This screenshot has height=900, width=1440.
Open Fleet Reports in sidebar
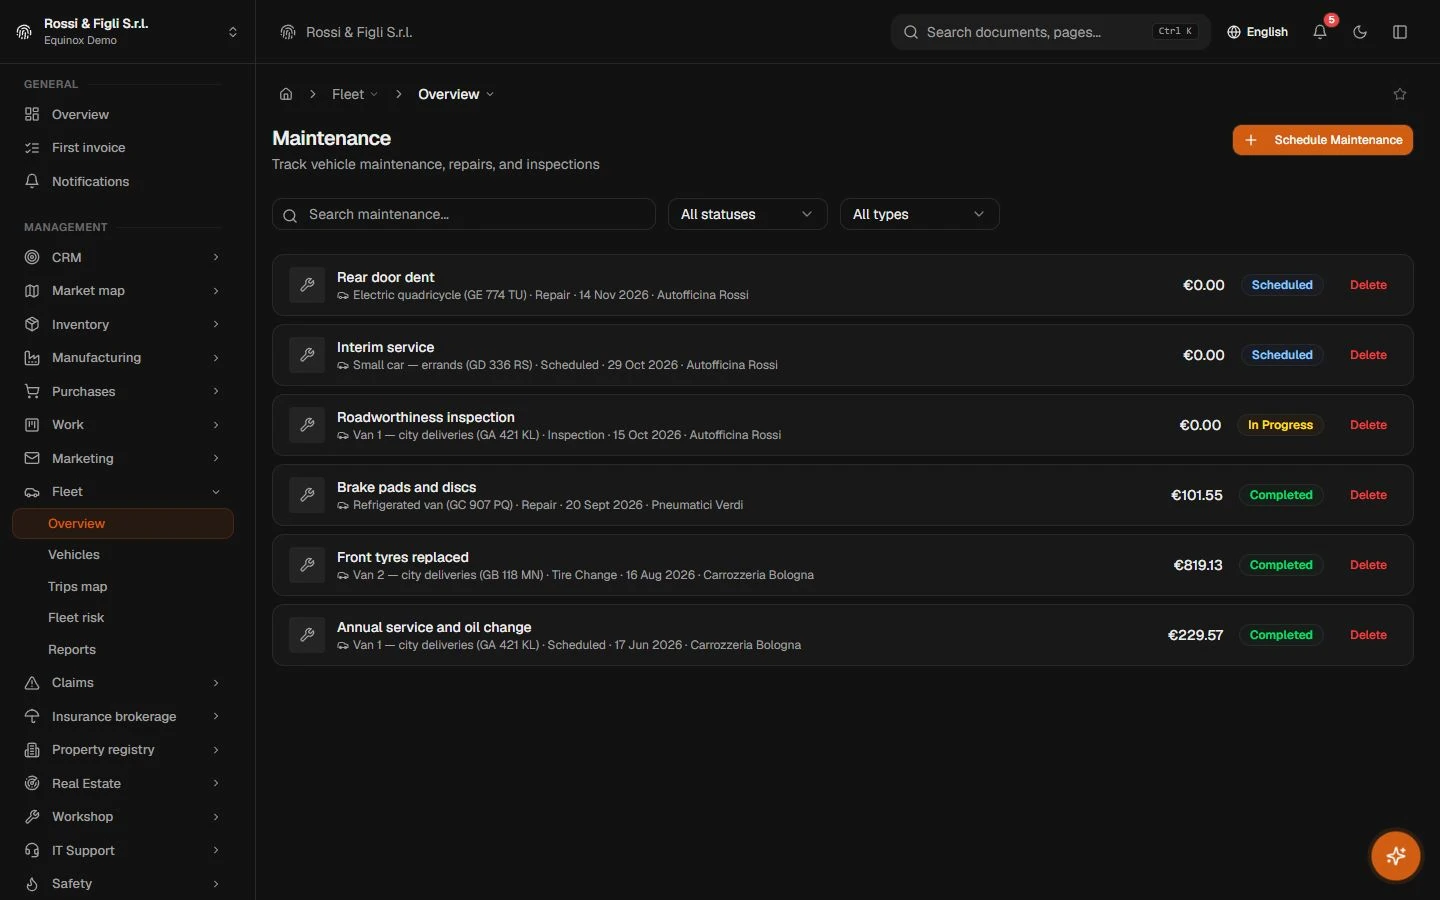pos(72,650)
